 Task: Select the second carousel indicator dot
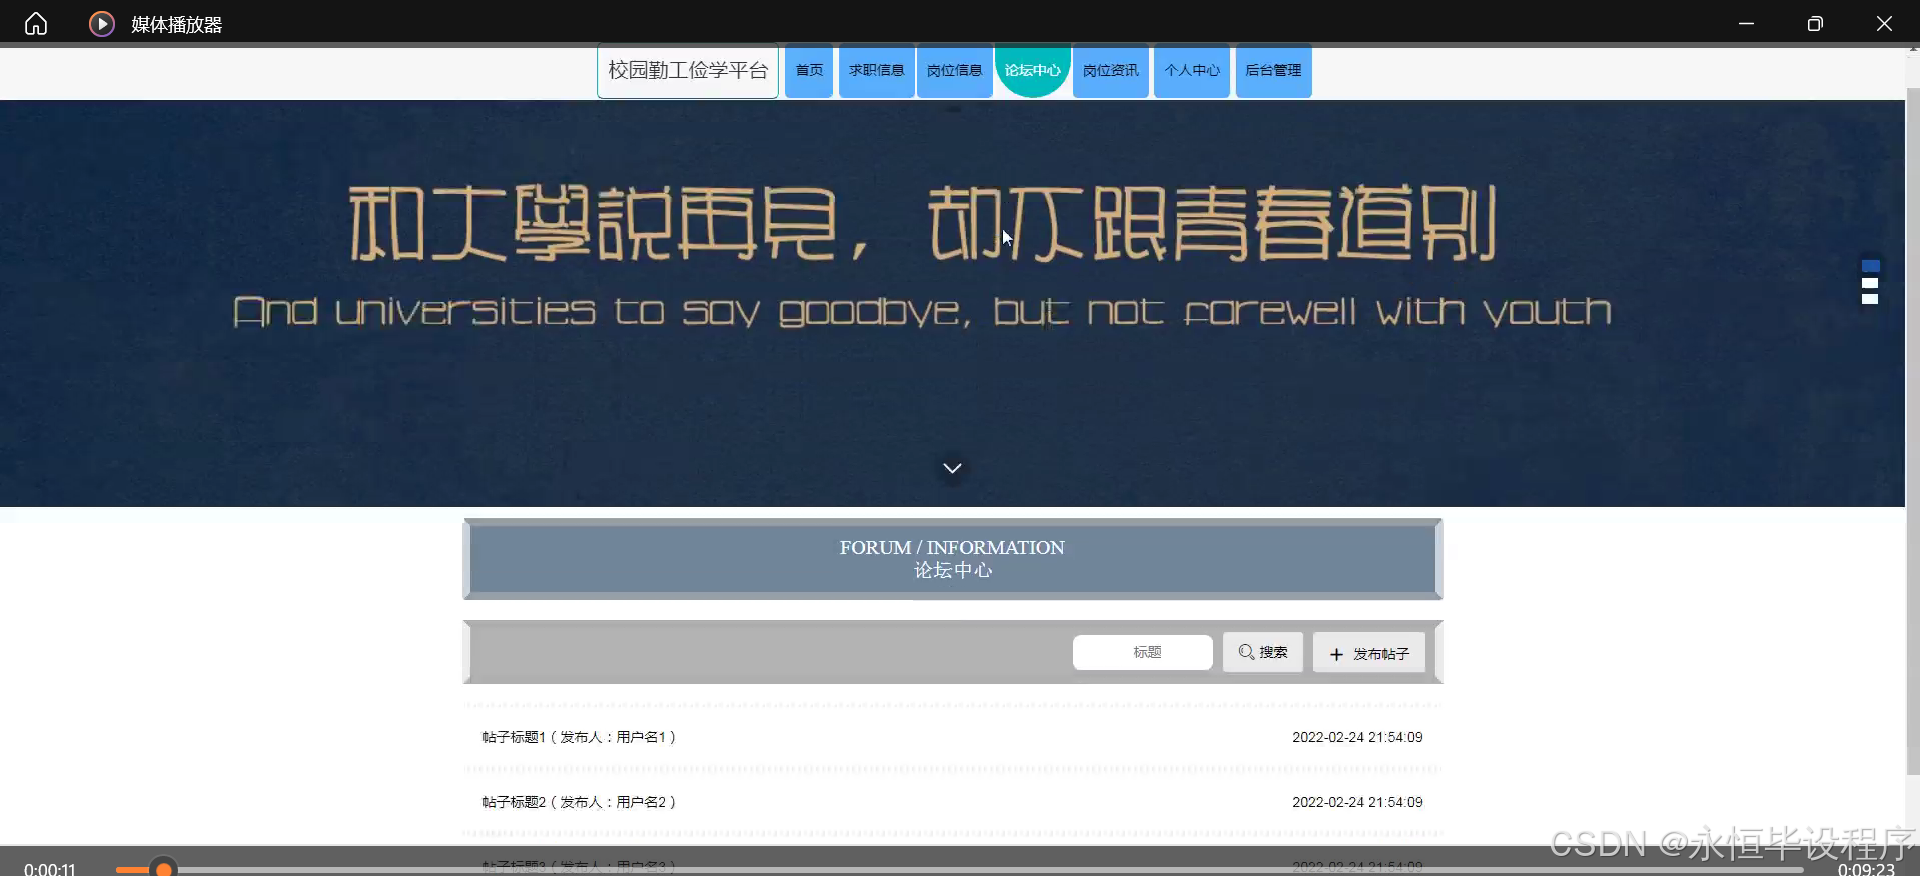pyautogui.click(x=1870, y=283)
